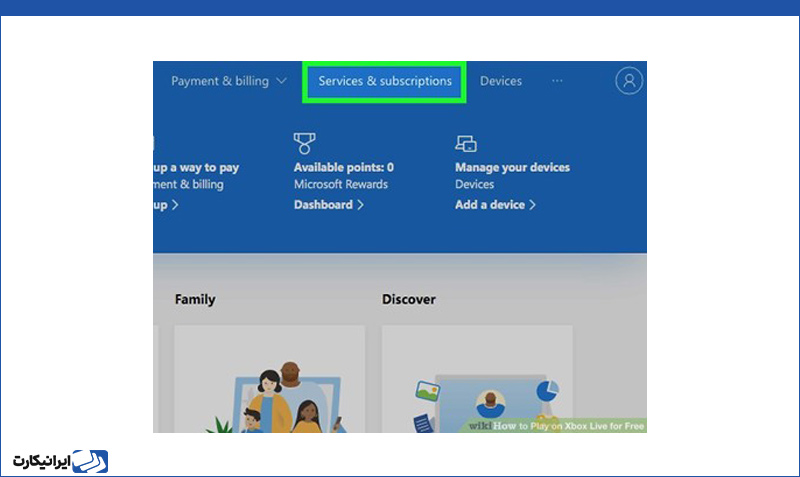This screenshot has height=477, width=800.
Task: Click the Family section heading
Action: click(195, 299)
